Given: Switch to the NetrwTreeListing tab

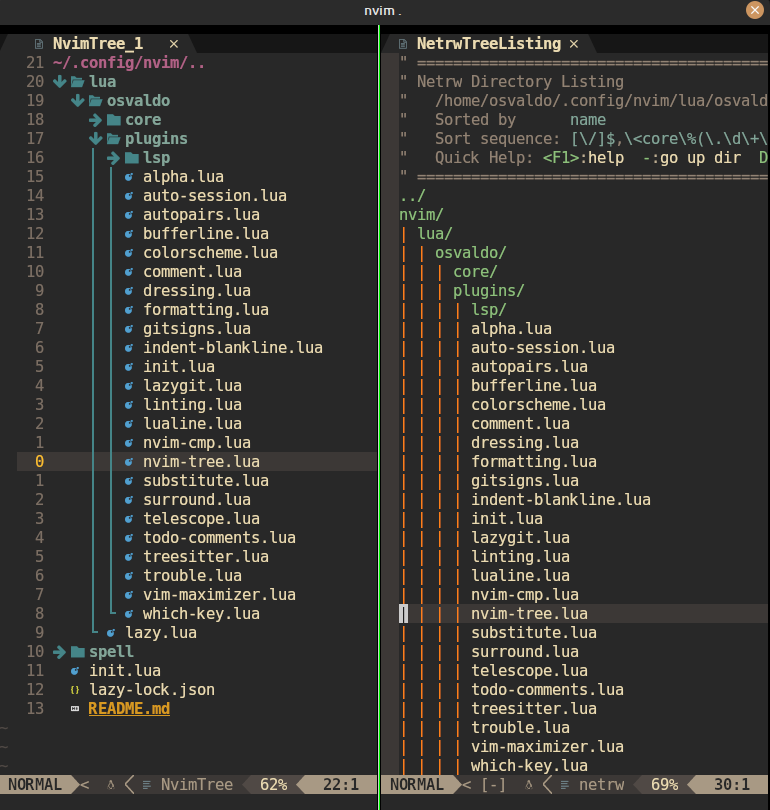Looking at the screenshot, I should pos(489,44).
